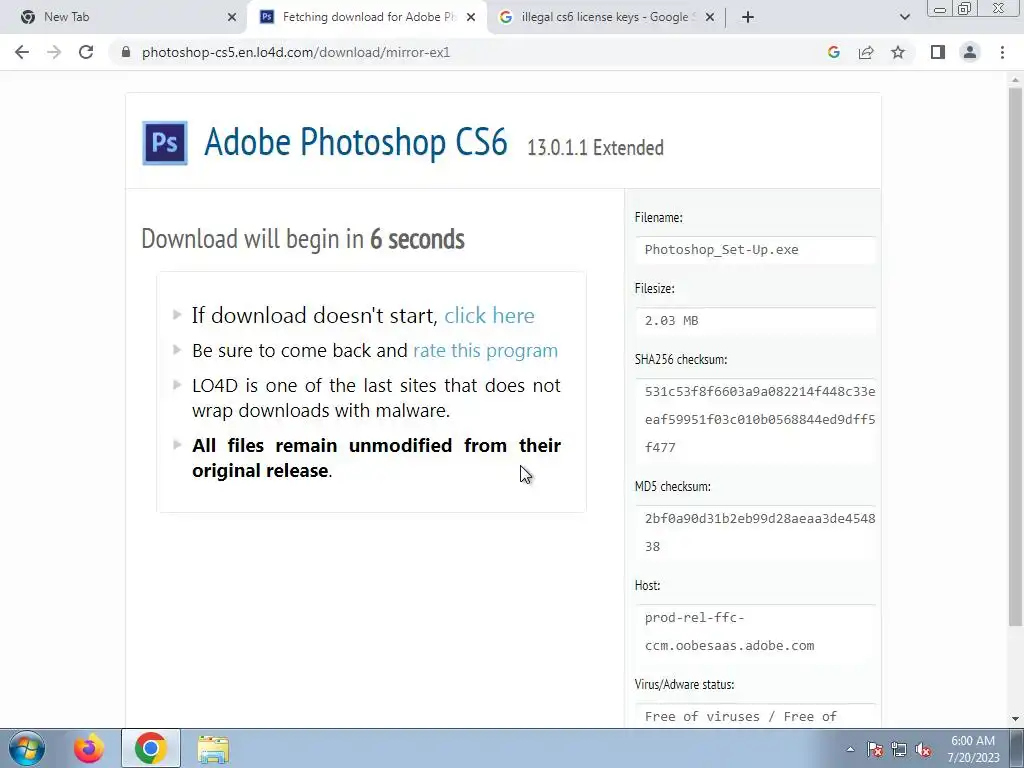Click the forward navigation arrow
Viewport: 1024px width, 768px height.
pyautogui.click(x=54, y=52)
